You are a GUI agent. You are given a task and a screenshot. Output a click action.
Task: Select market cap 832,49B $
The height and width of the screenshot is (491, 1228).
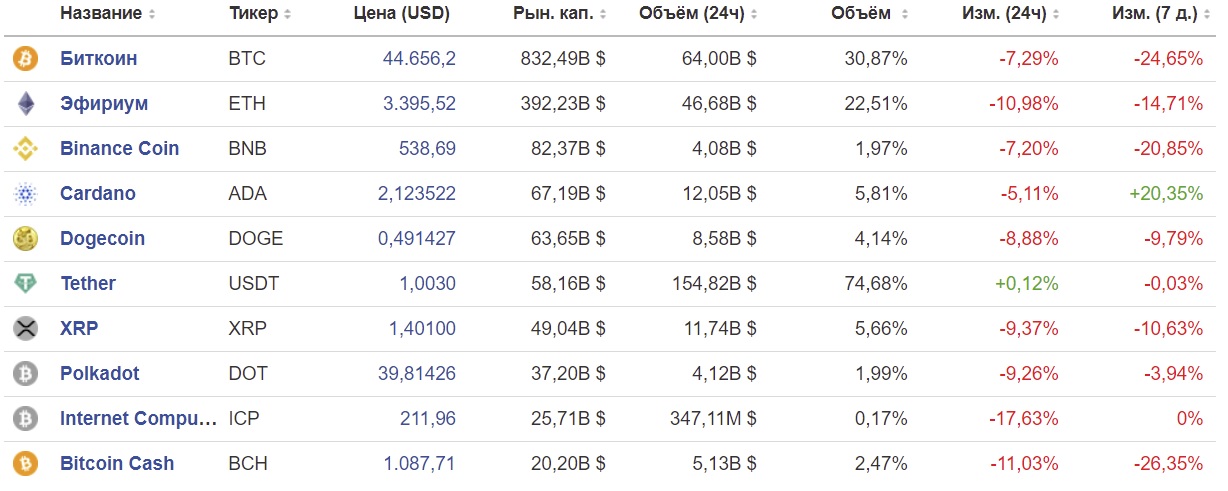coord(563,59)
